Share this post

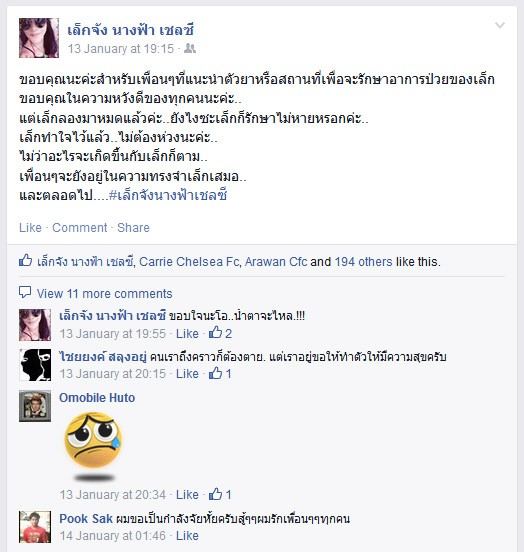(x=133, y=228)
